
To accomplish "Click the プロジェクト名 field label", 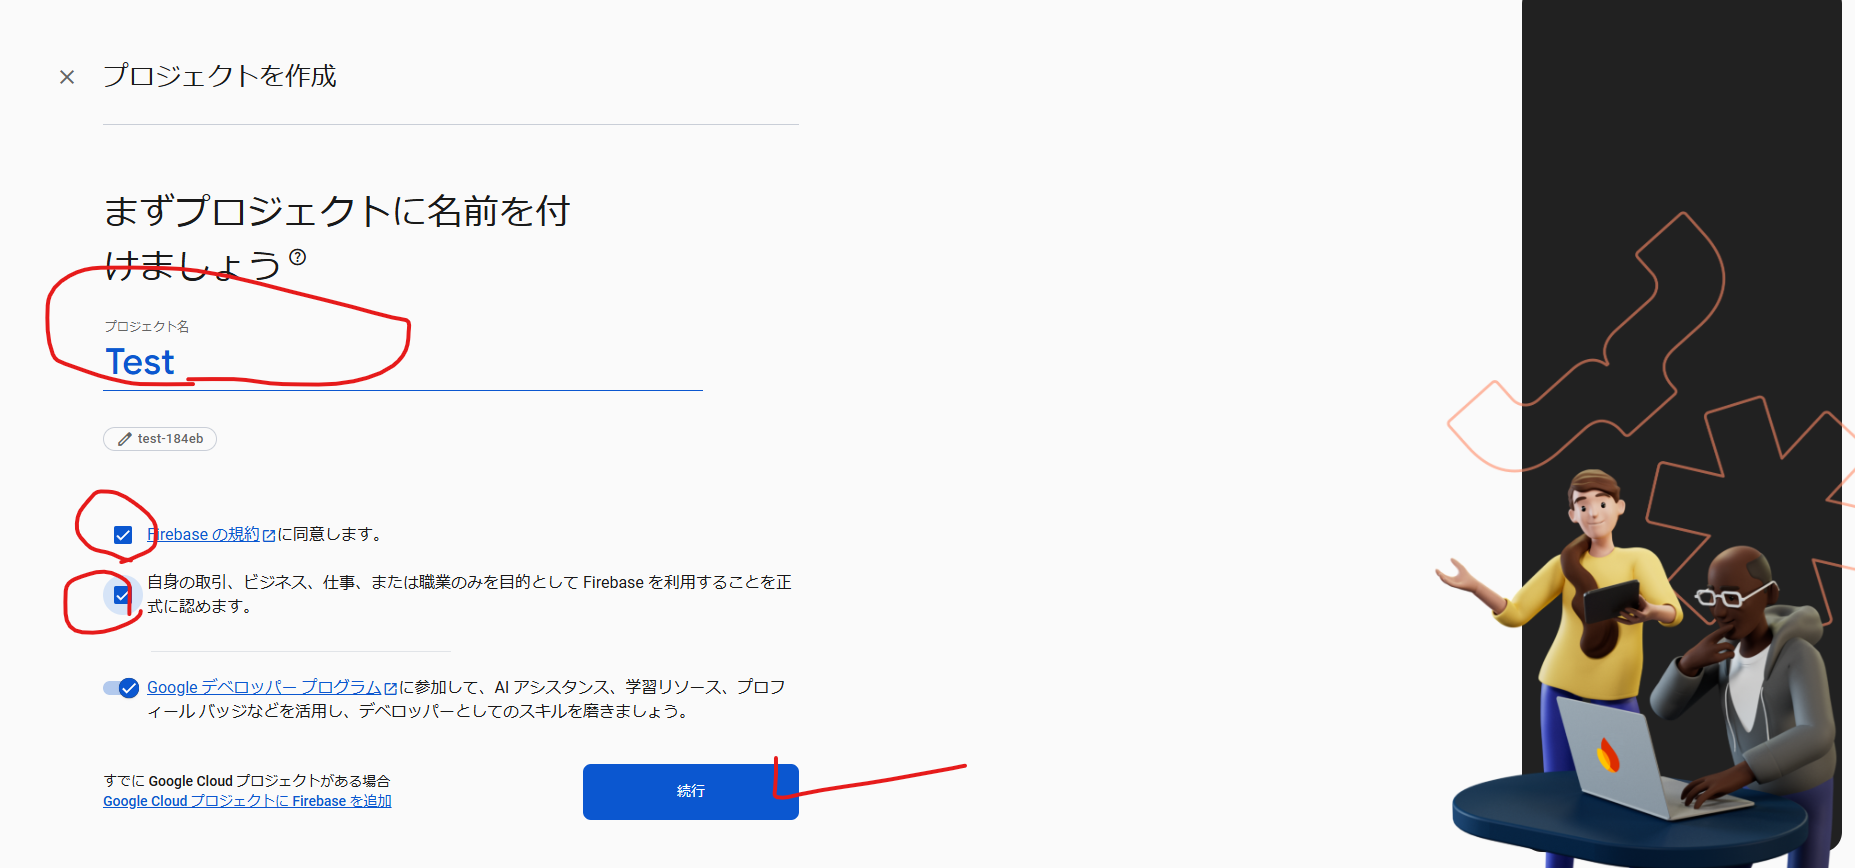I will click(x=146, y=327).
